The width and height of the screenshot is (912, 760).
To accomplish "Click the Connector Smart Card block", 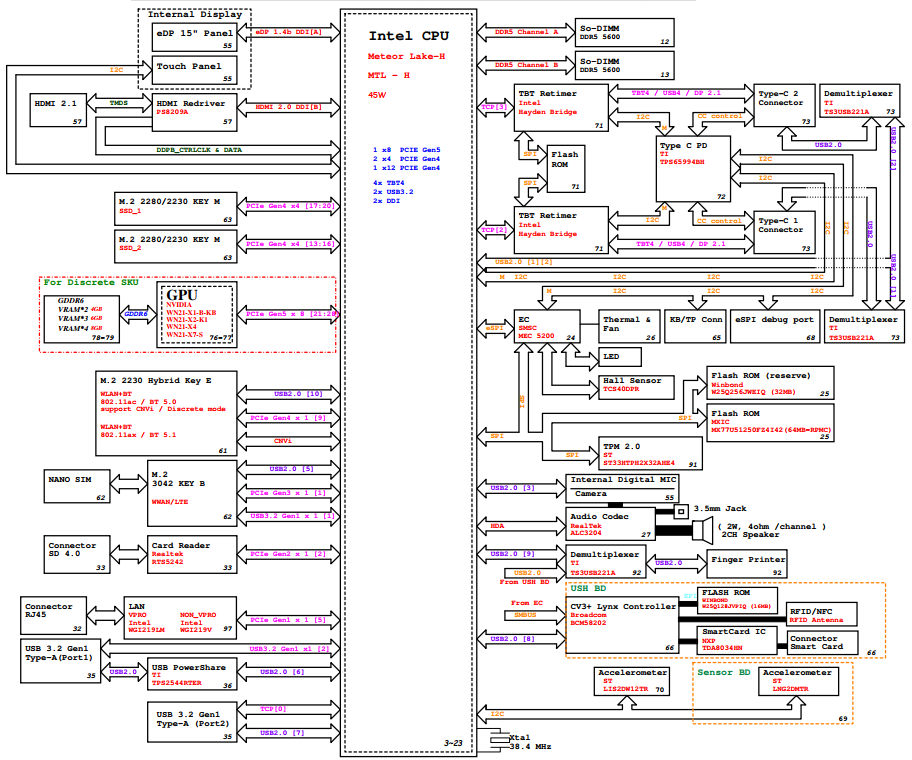I will (x=822, y=642).
